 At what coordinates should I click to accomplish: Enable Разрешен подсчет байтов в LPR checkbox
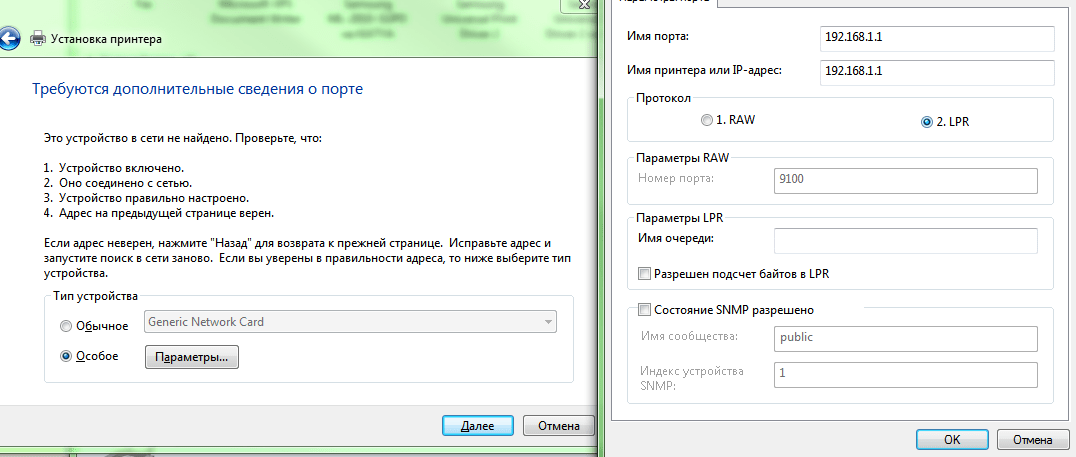(645, 273)
